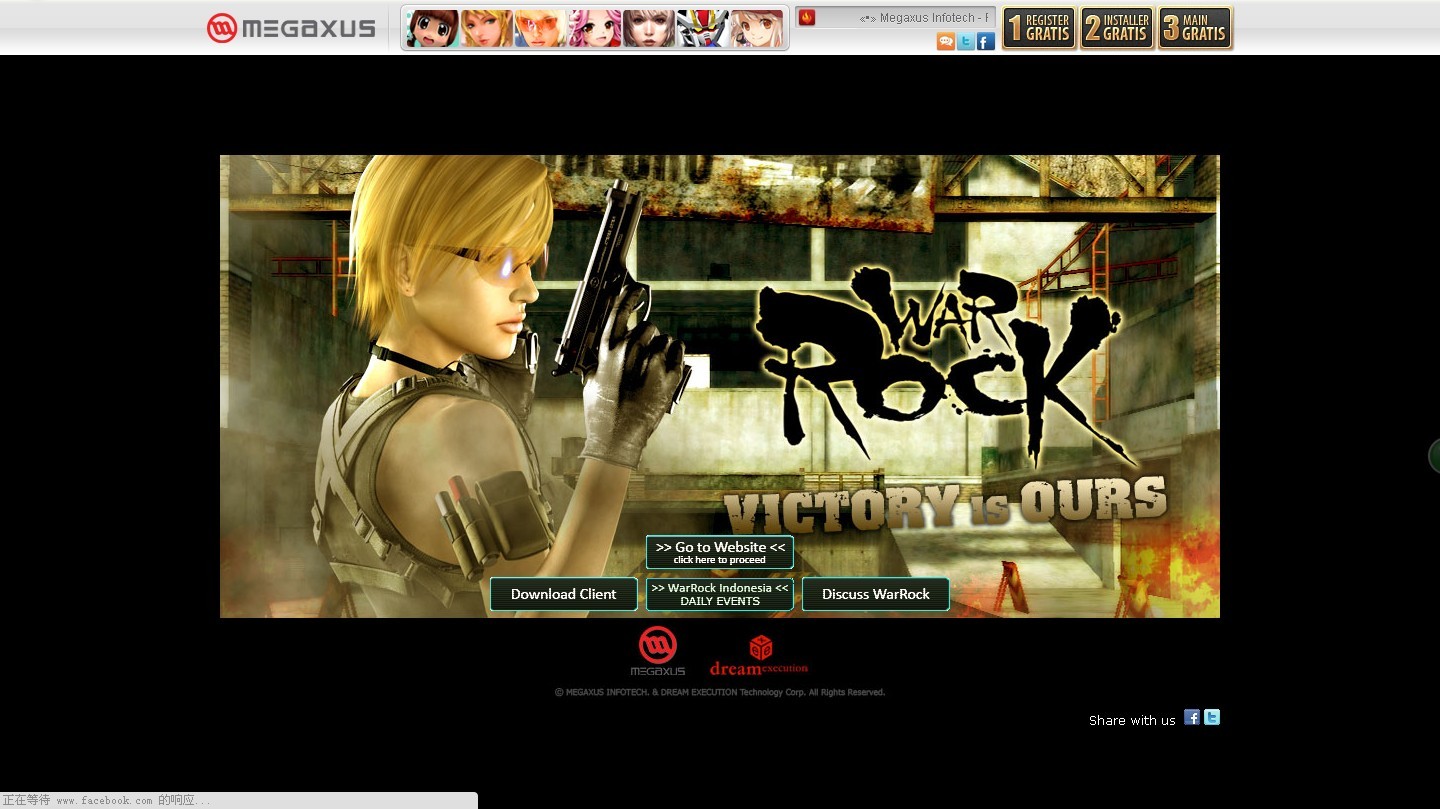Open the Twitter icon in header
The height and width of the screenshot is (809, 1440).
click(x=966, y=41)
